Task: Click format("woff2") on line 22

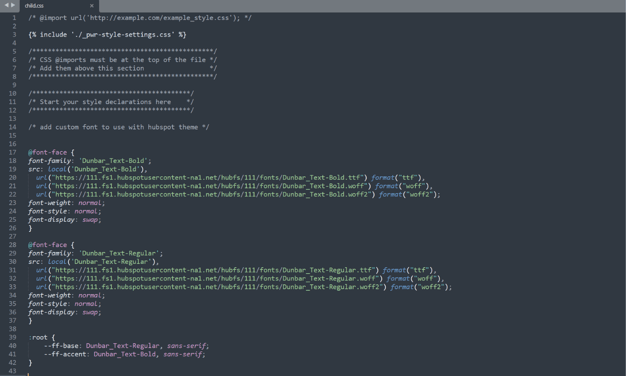Action: click(x=408, y=194)
